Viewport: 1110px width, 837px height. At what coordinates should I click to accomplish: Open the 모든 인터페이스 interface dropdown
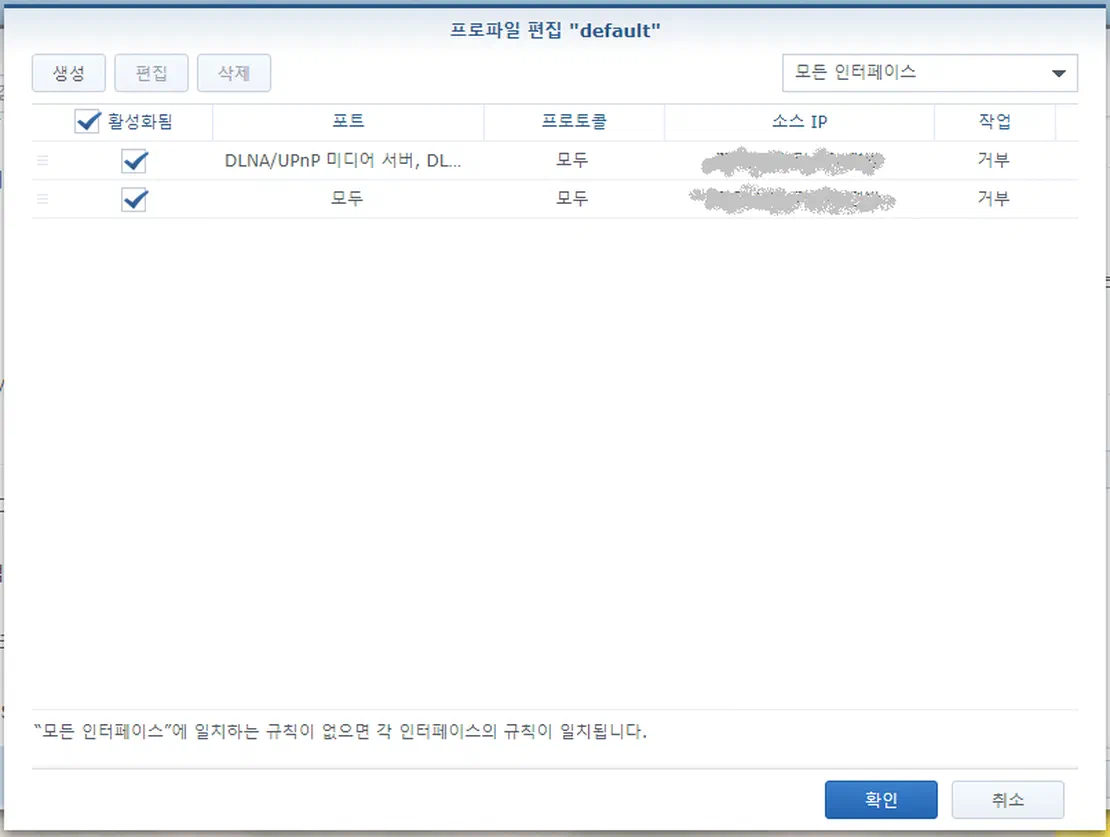929,73
